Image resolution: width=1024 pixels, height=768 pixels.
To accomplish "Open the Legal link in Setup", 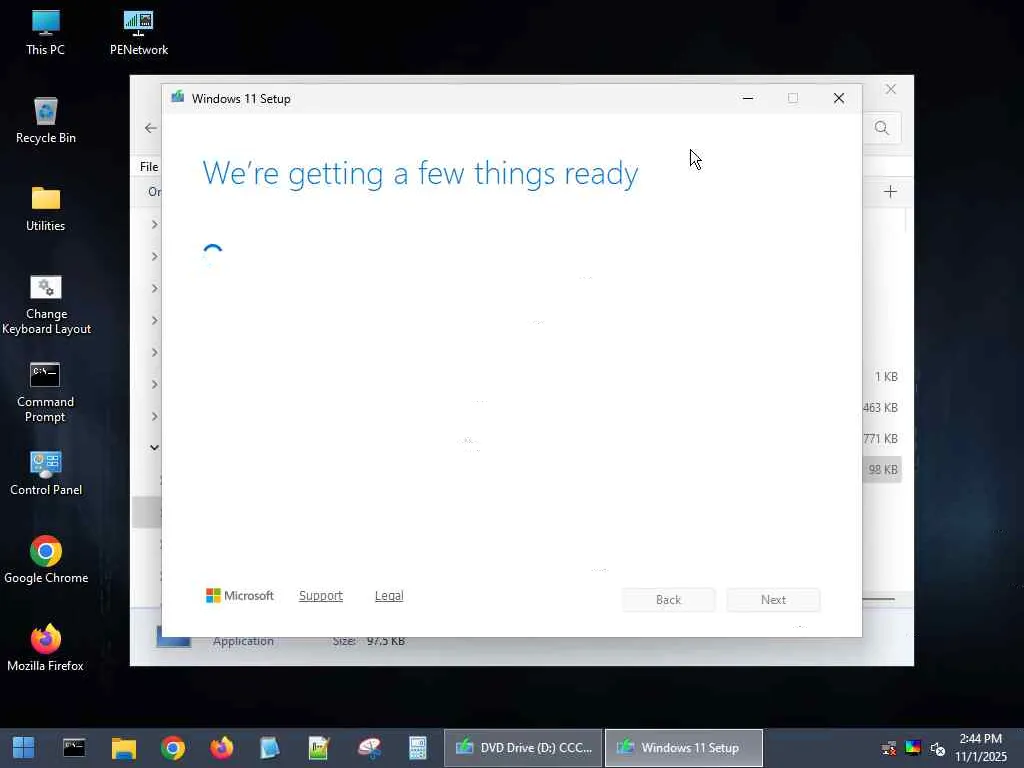I will point(389,596).
